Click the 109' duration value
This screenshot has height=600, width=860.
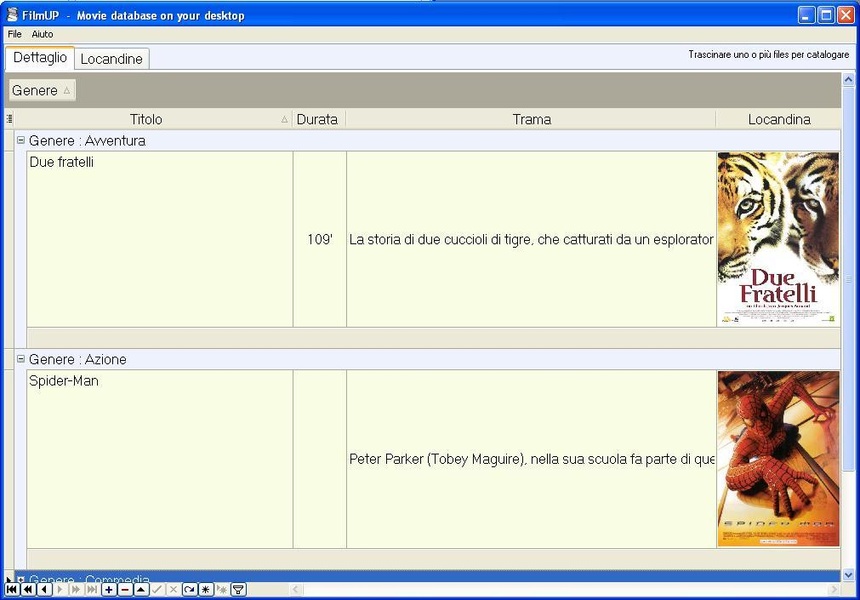pyautogui.click(x=320, y=239)
